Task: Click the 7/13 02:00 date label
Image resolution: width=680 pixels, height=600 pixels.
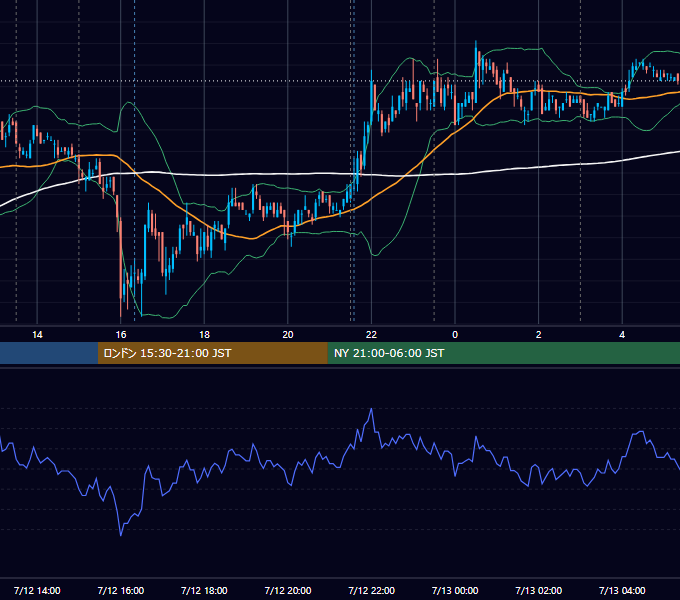Action: coord(539,590)
